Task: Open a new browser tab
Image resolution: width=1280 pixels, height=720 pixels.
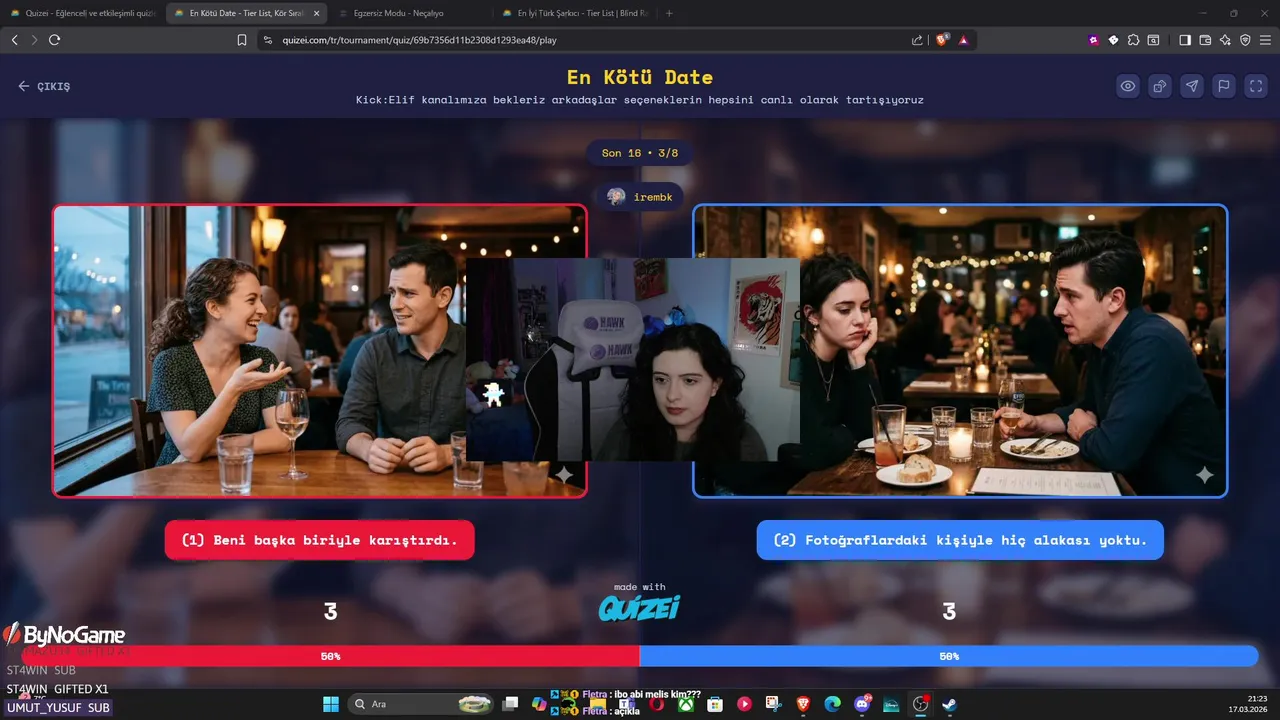Action: 669,13
